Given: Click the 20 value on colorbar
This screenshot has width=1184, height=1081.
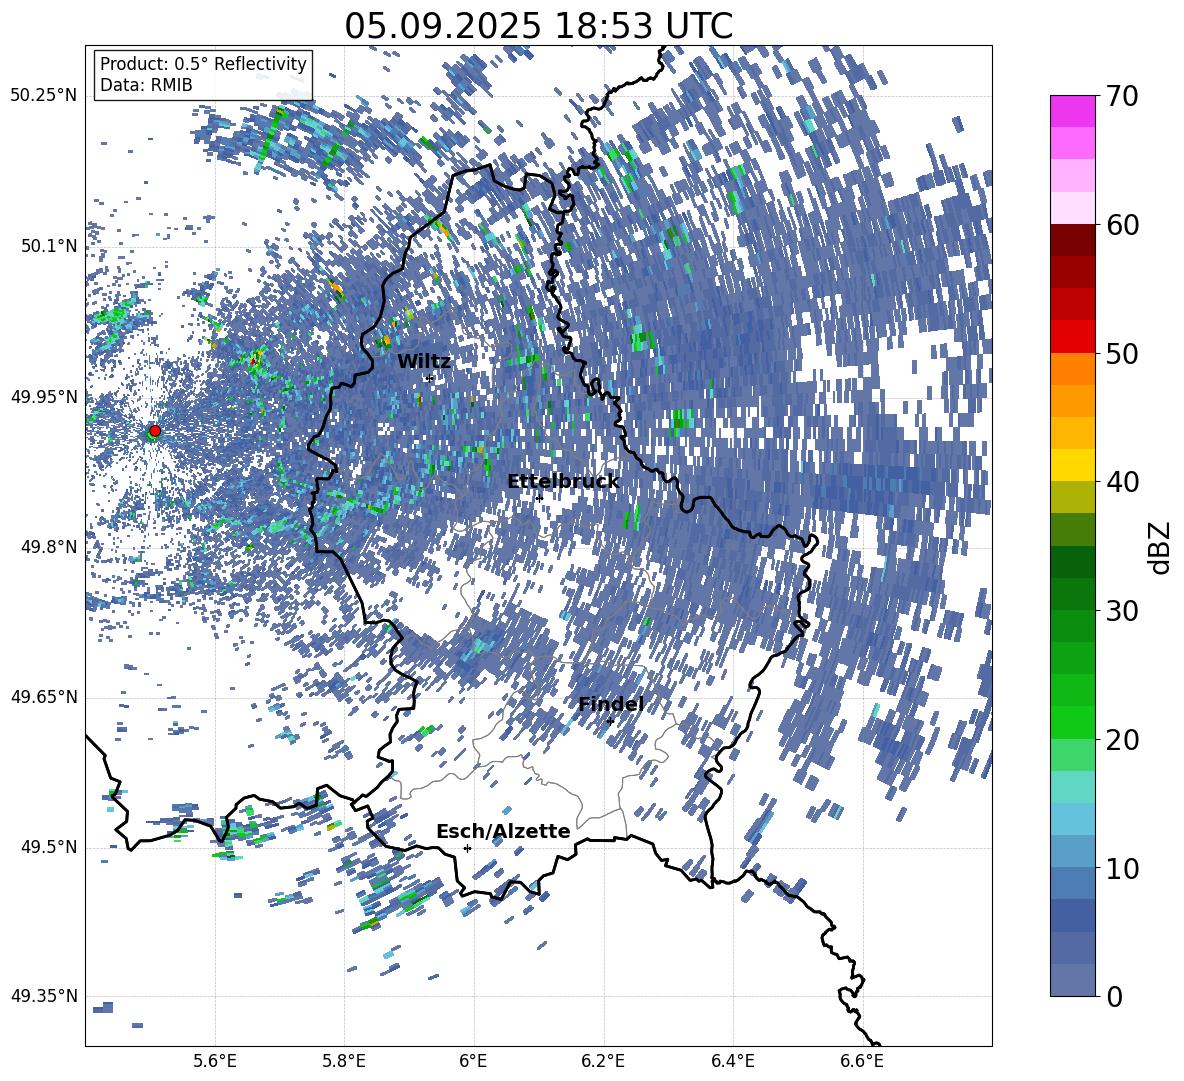Looking at the screenshot, I should click(x=1122, y=739).
